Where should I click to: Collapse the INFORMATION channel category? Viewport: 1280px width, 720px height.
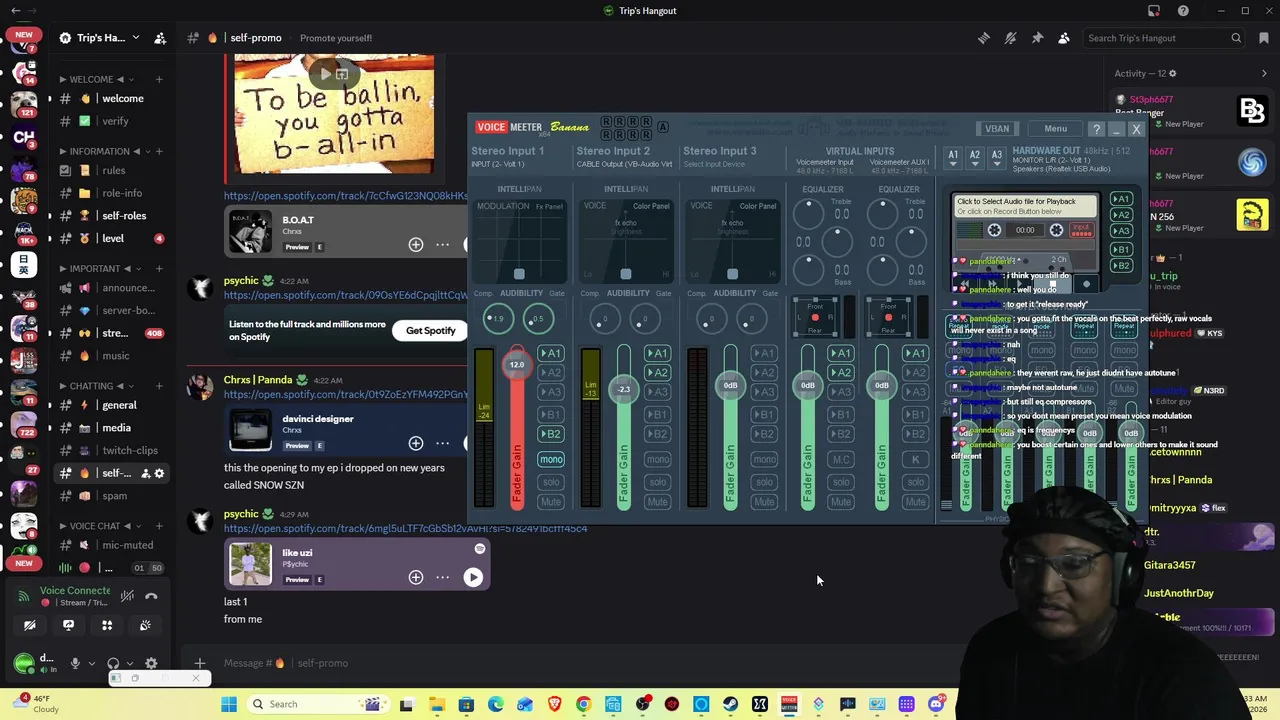pos(101,152)
